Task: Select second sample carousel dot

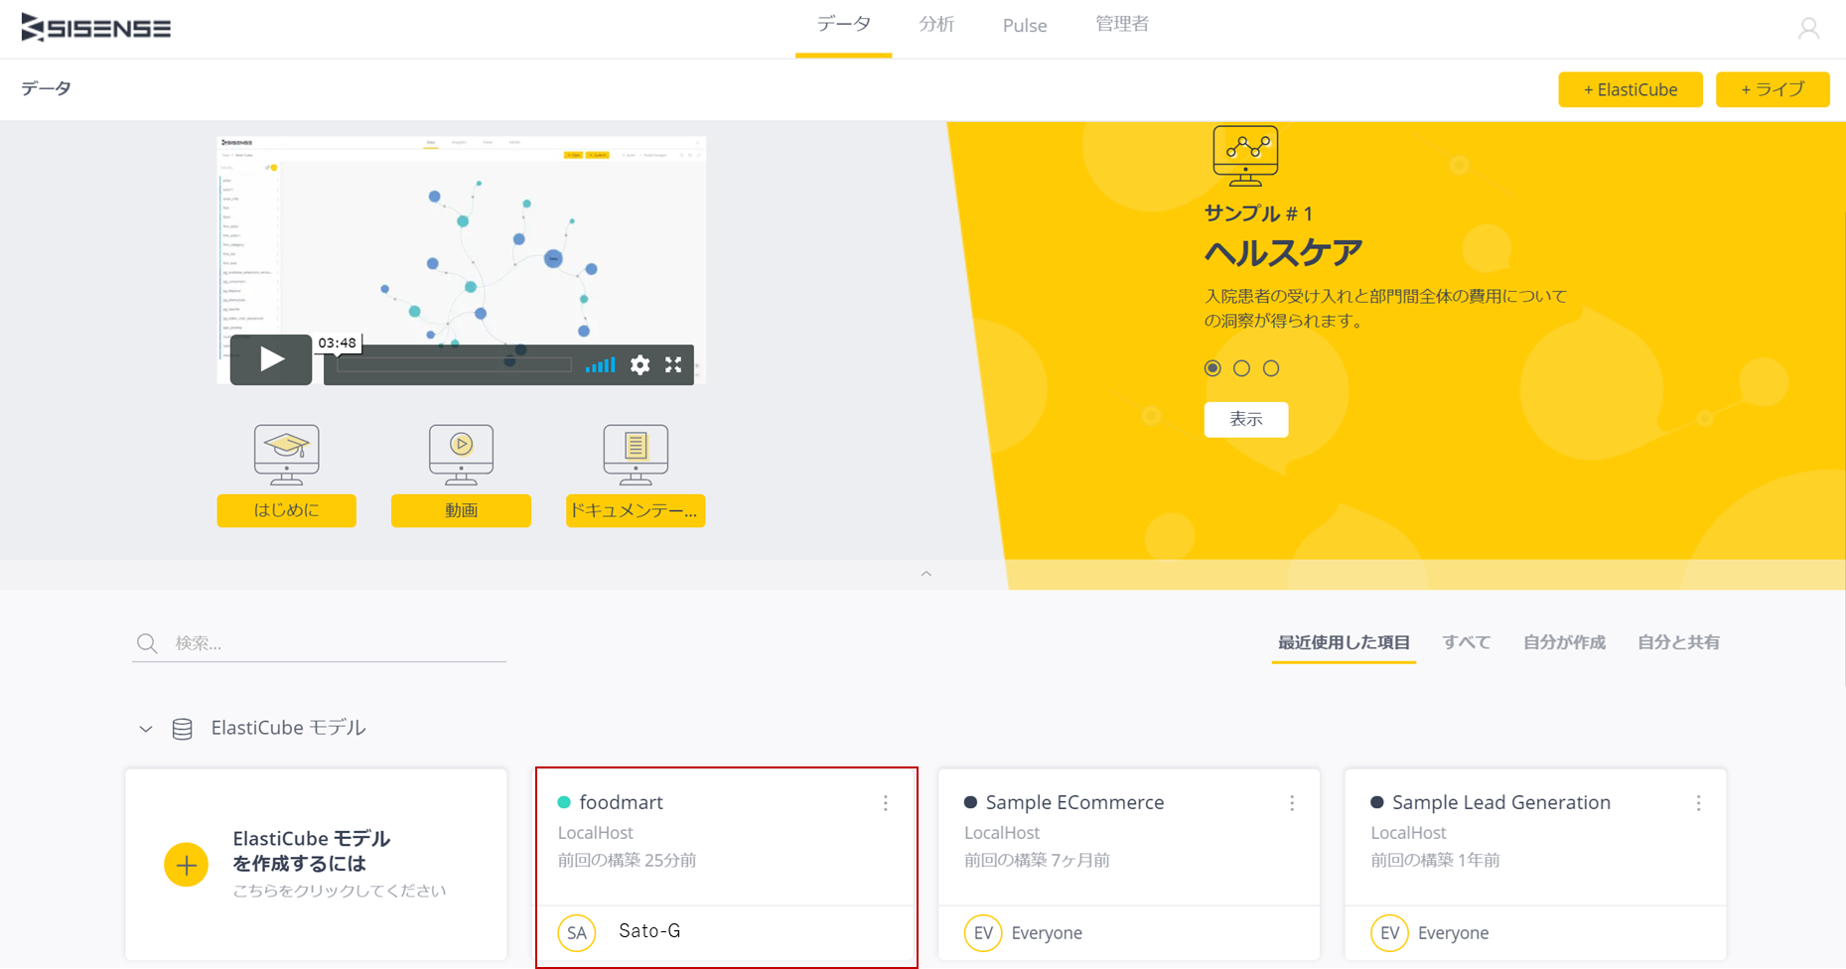Action: (1242, 368)
